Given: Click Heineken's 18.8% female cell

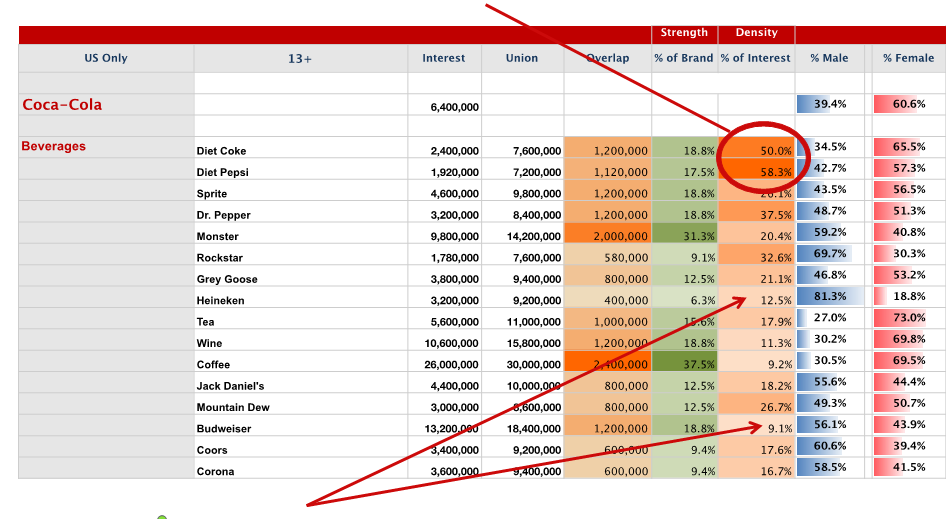Looking at the screenshot, I should (x=908, y=296).
